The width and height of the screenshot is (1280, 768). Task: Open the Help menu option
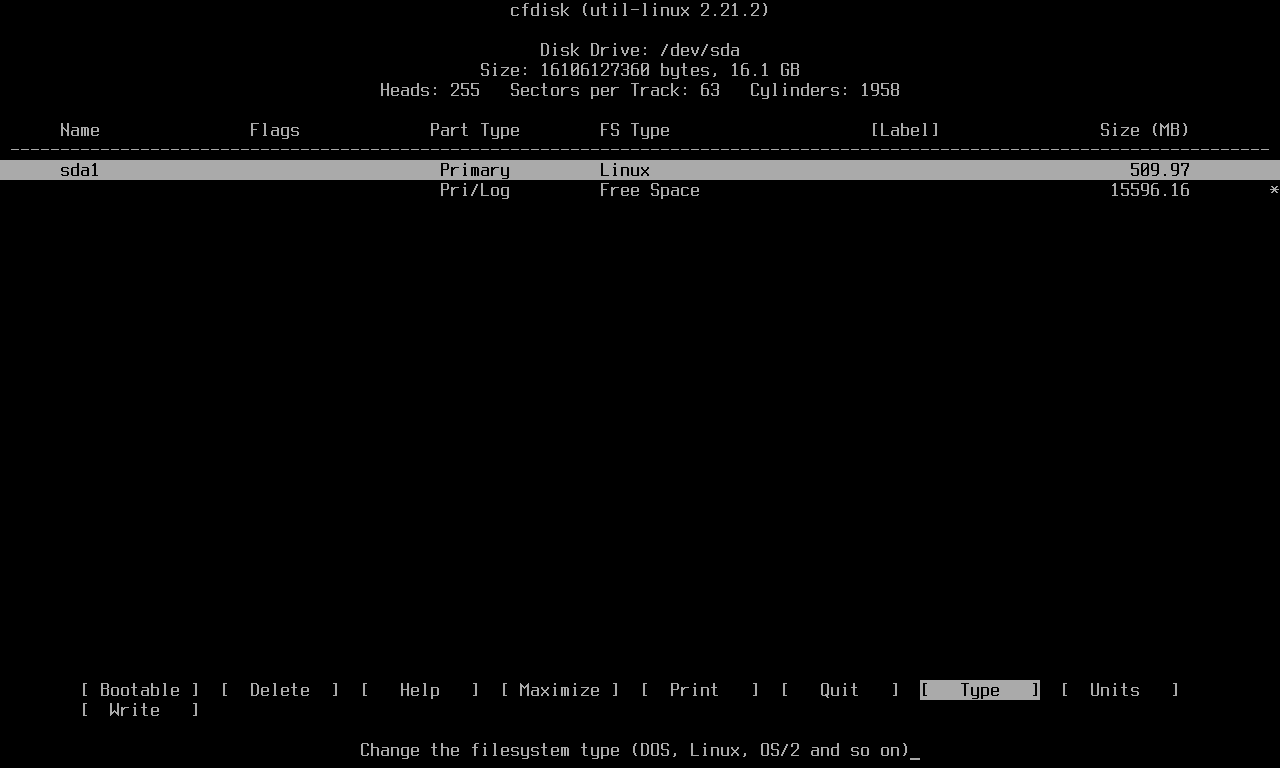[x=420, y=690]
